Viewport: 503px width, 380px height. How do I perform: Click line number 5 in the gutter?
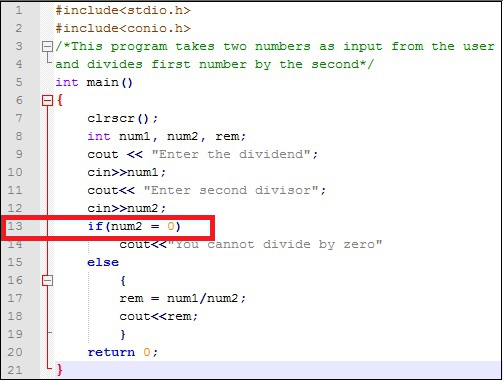19,82
